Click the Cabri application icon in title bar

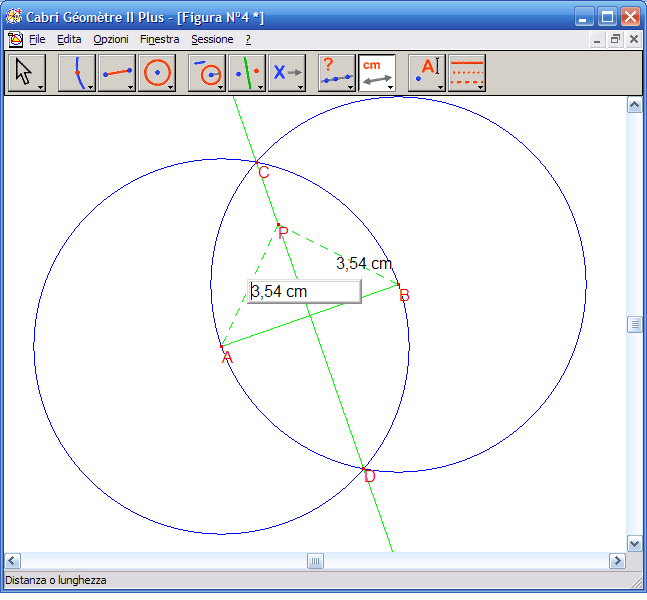(14, 17)
